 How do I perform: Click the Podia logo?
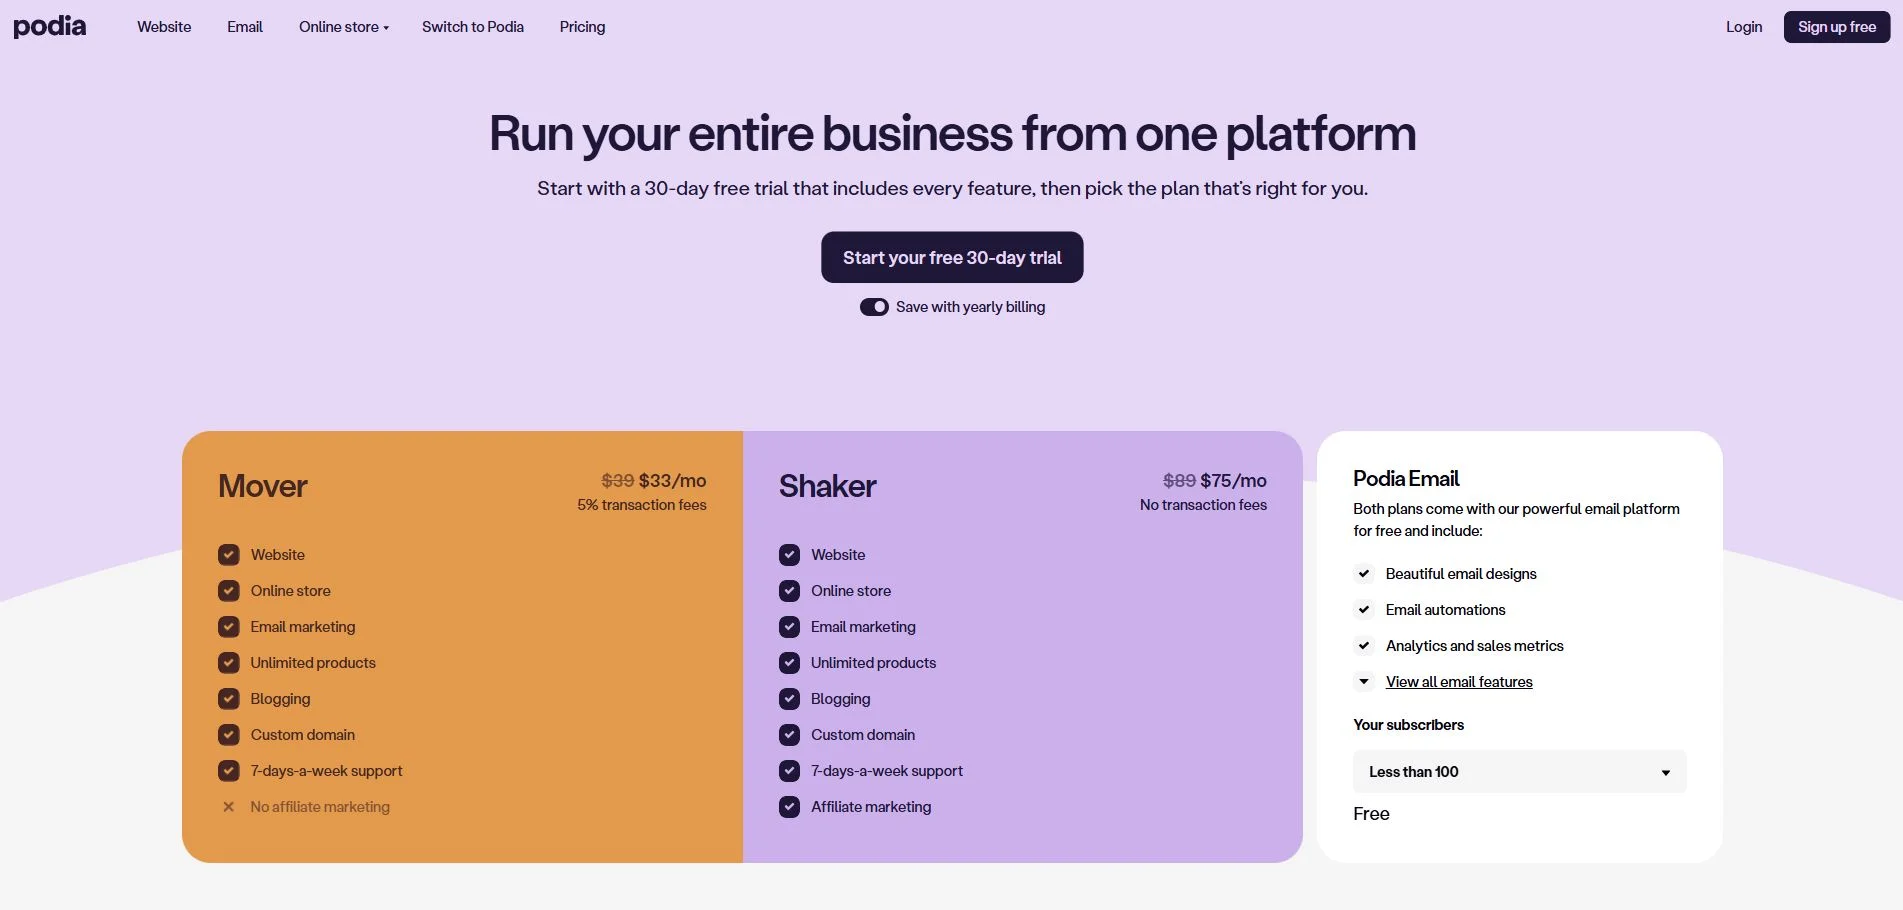point(50,27)
